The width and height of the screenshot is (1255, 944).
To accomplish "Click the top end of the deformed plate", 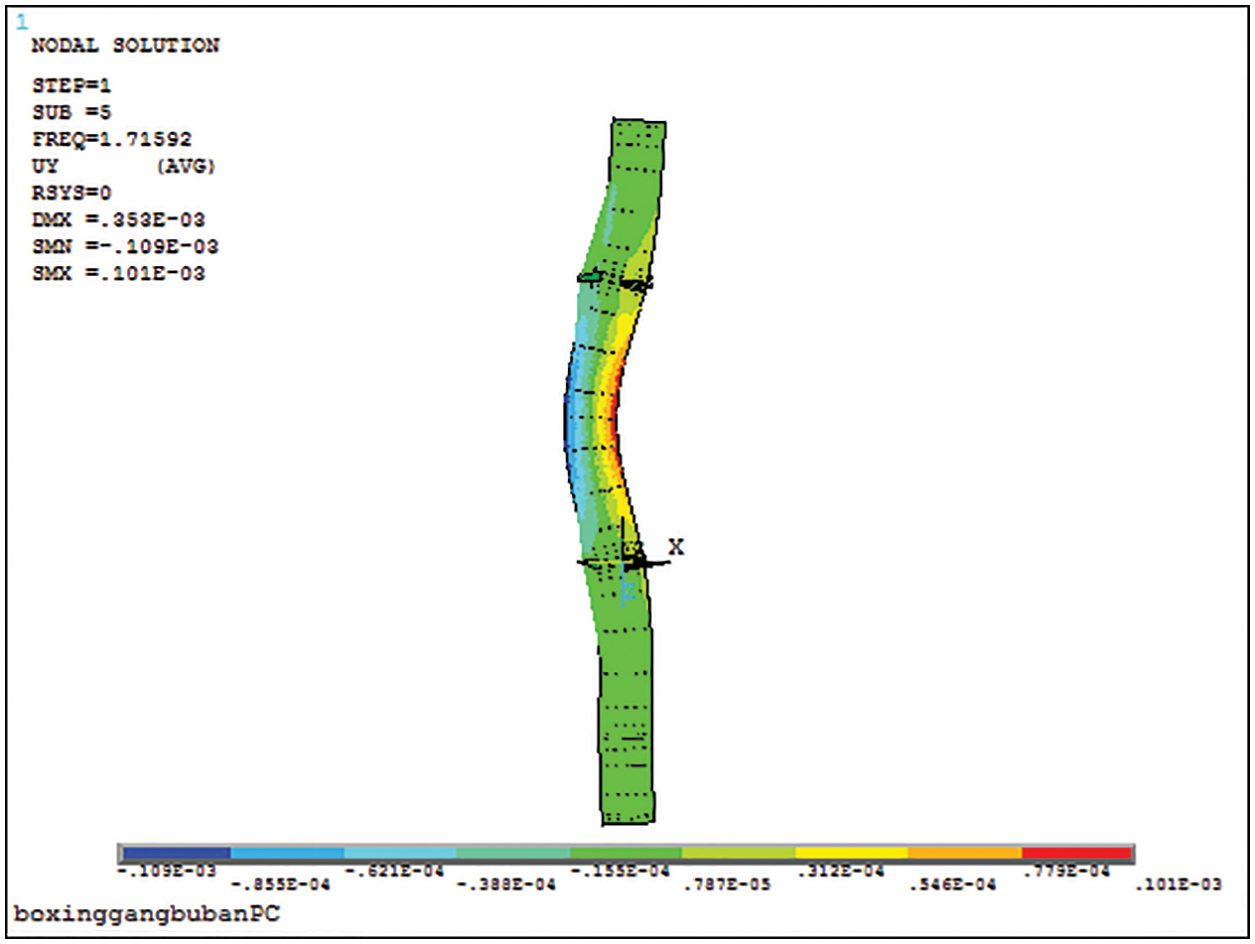I will pyautogui.click(x=638, y=125).
